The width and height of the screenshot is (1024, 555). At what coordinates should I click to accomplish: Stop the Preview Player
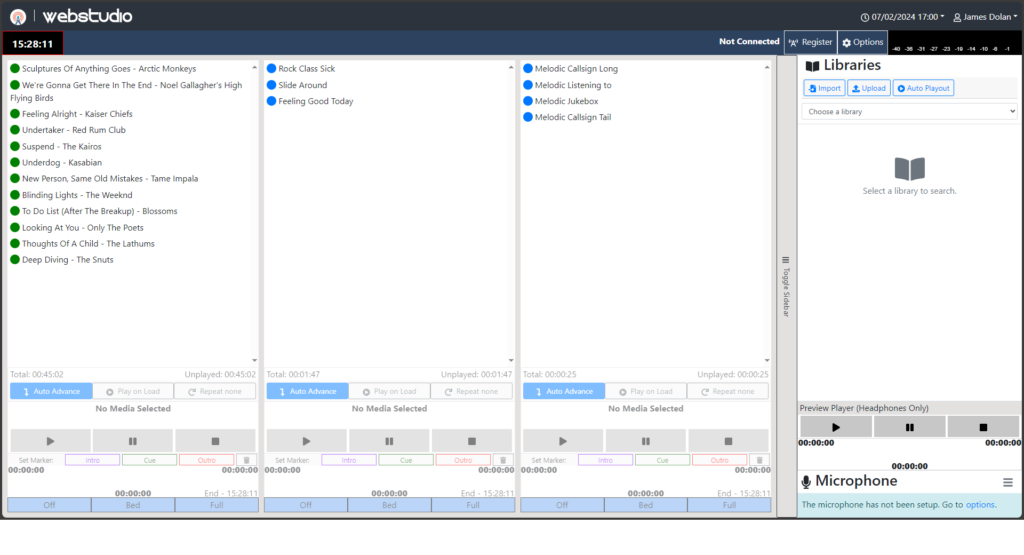click(983, 428)
